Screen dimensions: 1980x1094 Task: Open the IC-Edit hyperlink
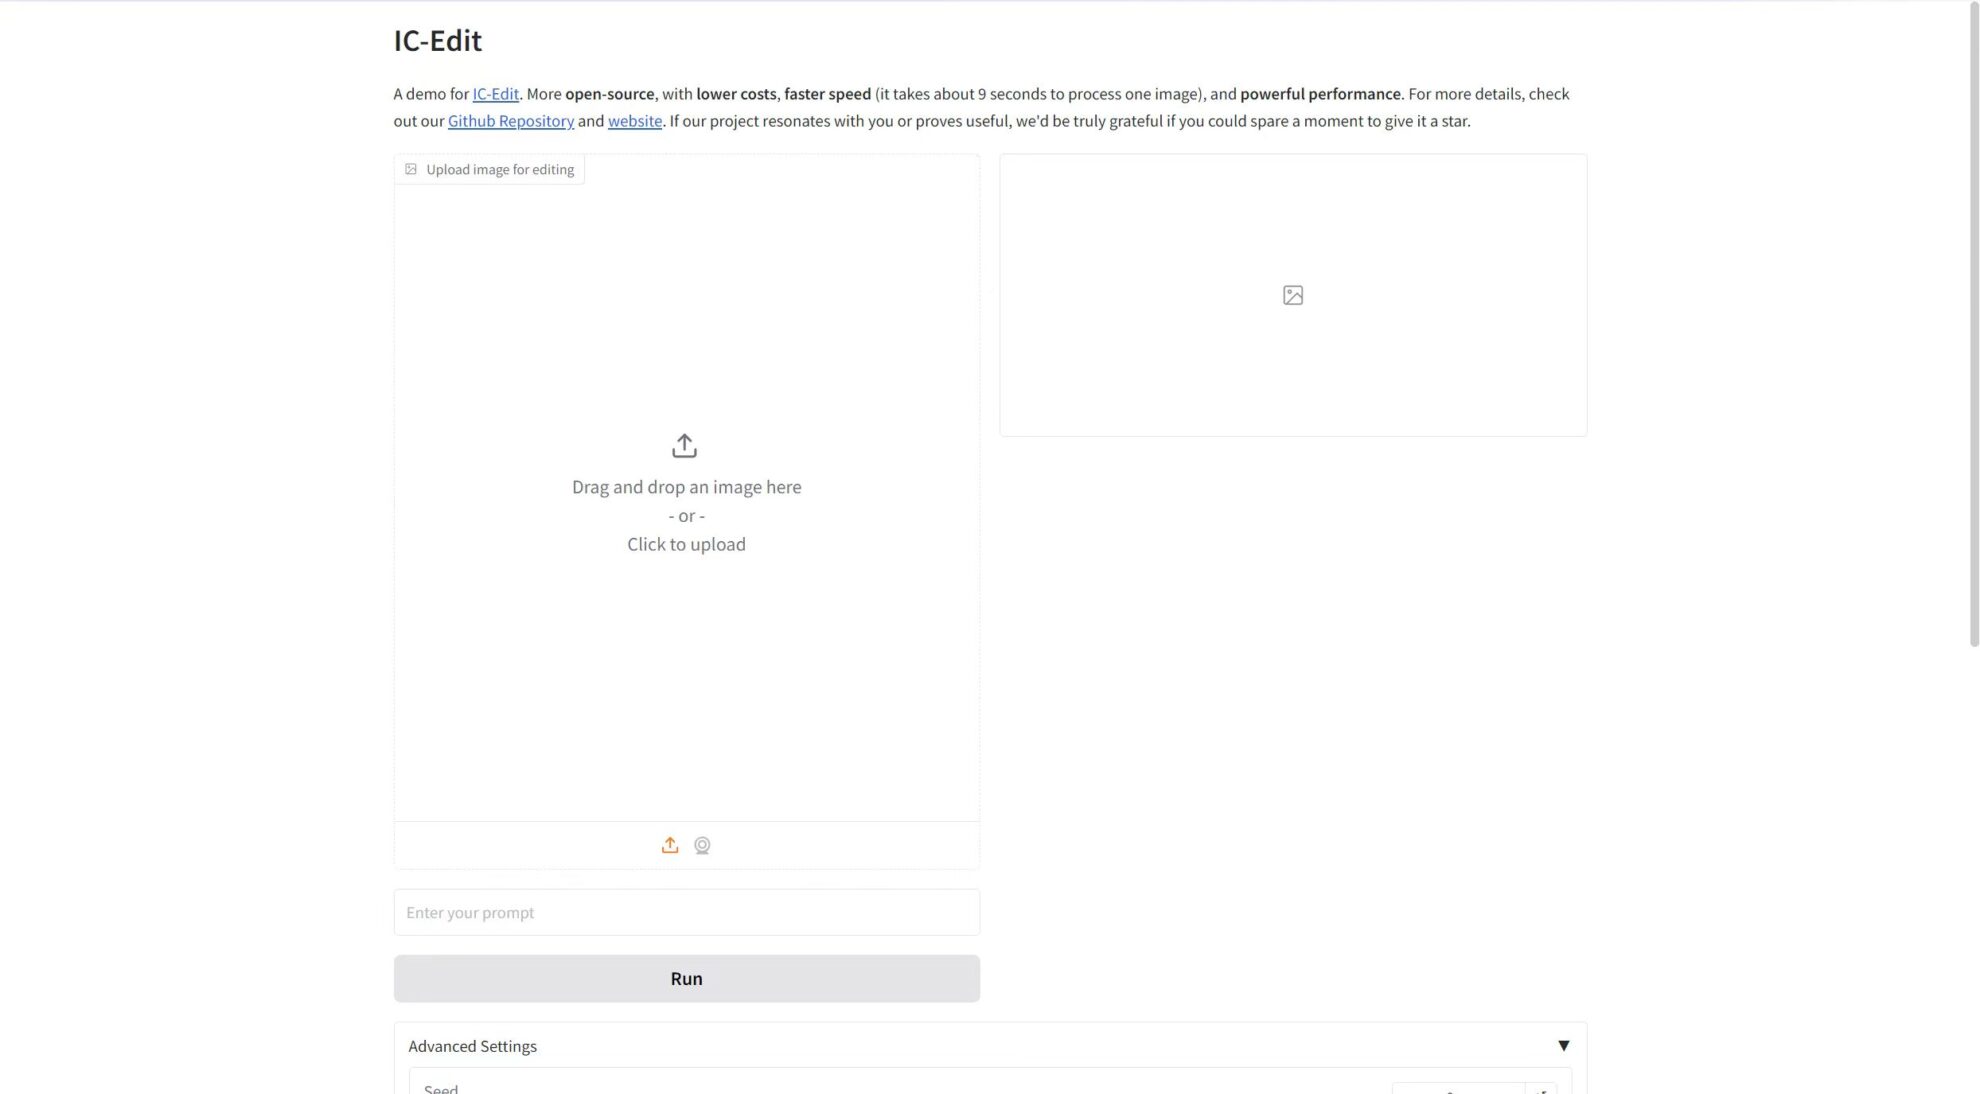point(495,94)
